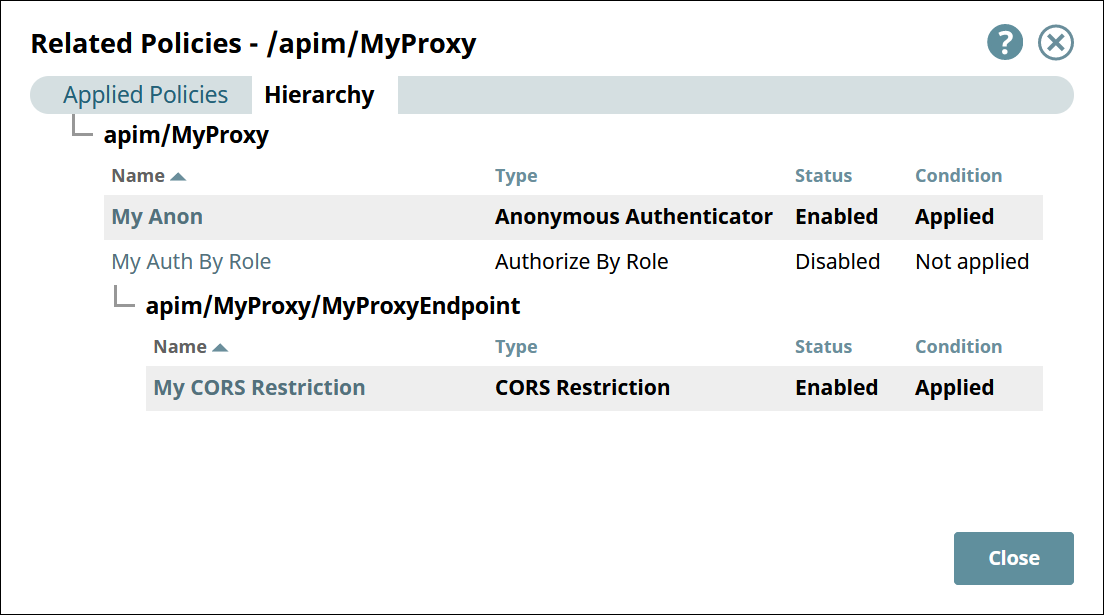Open the help icon for Related Policies
The image size is (1104, 615).
[x=1005, y=42]
